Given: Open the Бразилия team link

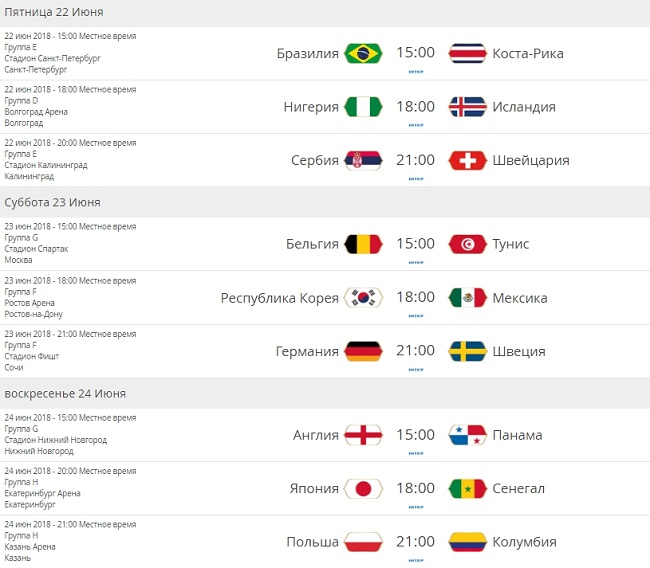Looking at the screenshot, I should [308, 53].
